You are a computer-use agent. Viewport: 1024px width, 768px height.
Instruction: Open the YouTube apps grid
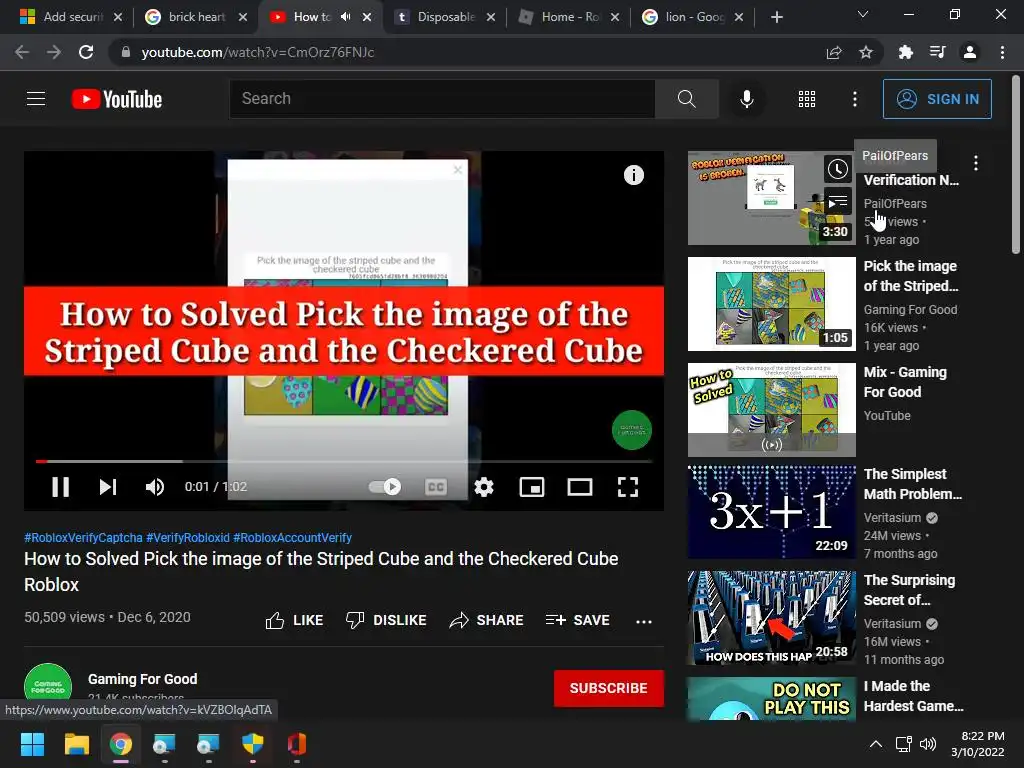pos(807,99)
